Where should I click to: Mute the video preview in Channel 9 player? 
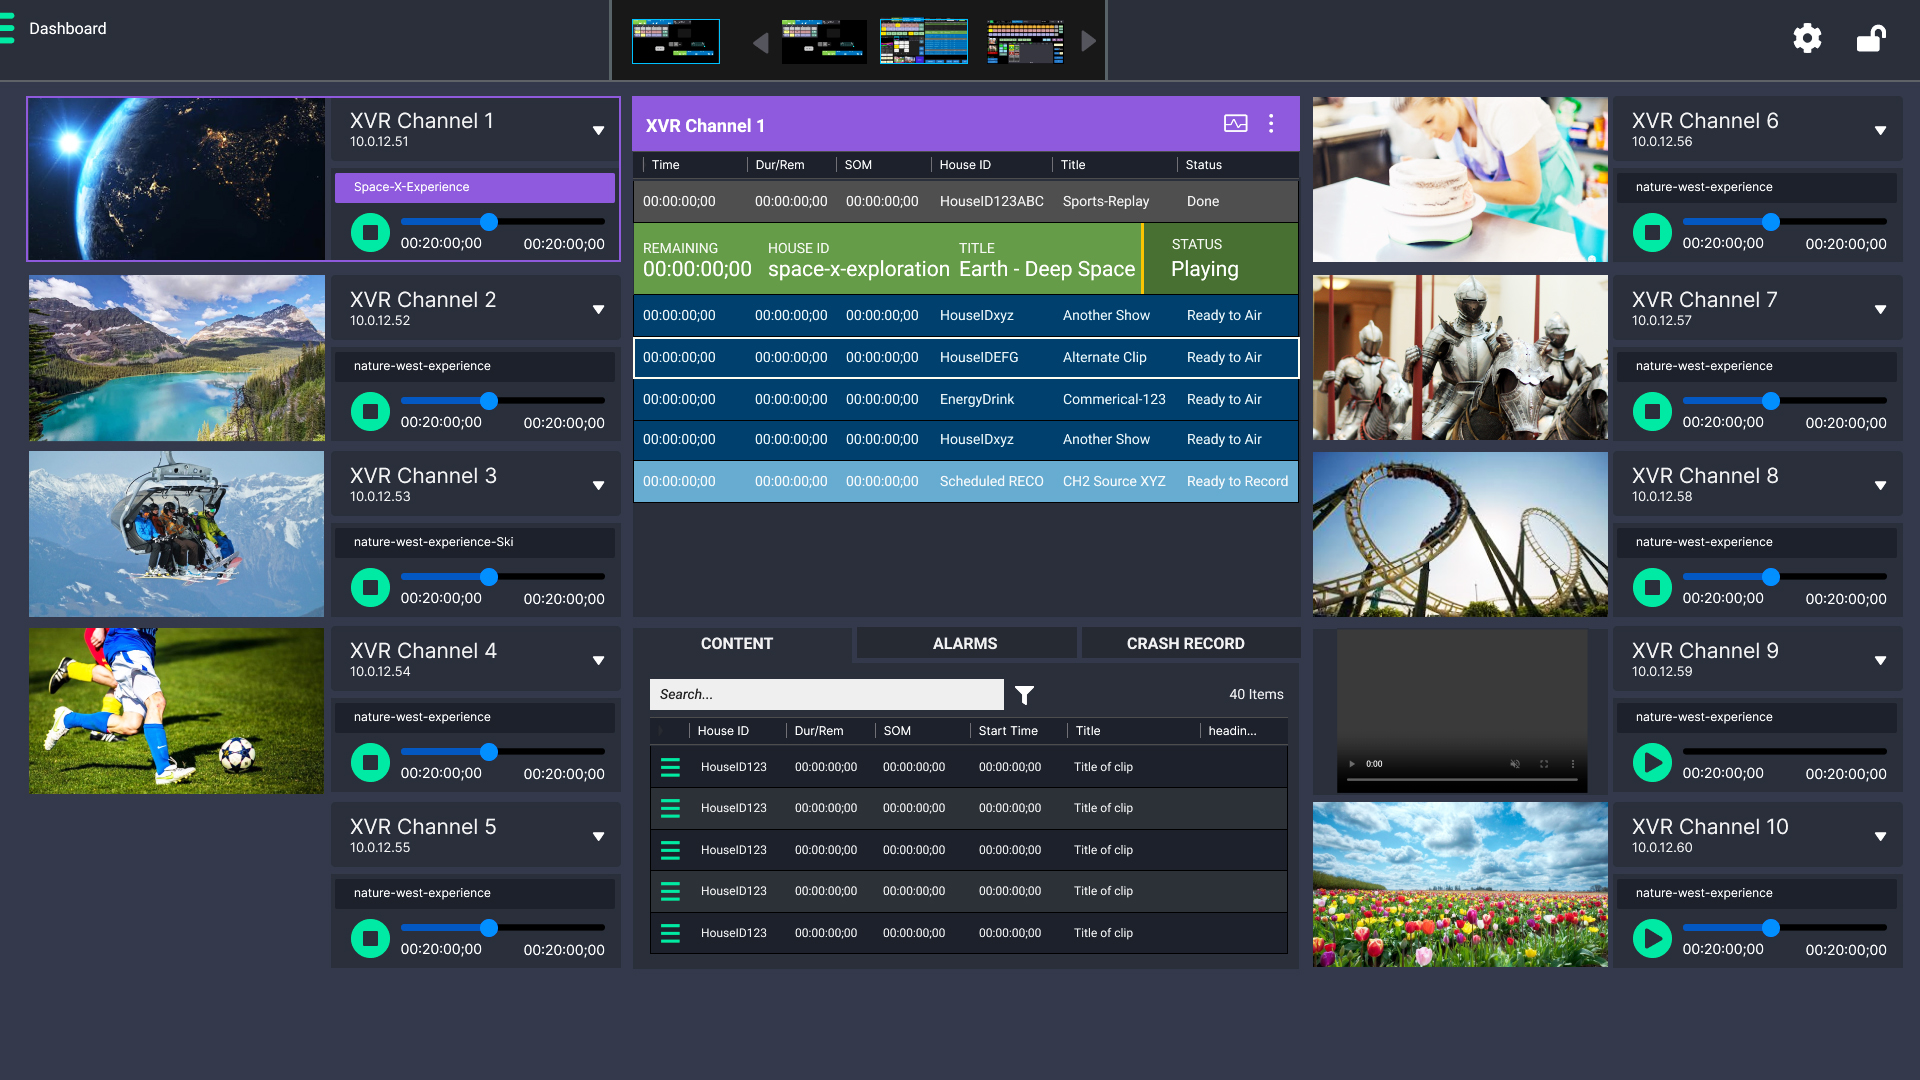pos(1515,763)
